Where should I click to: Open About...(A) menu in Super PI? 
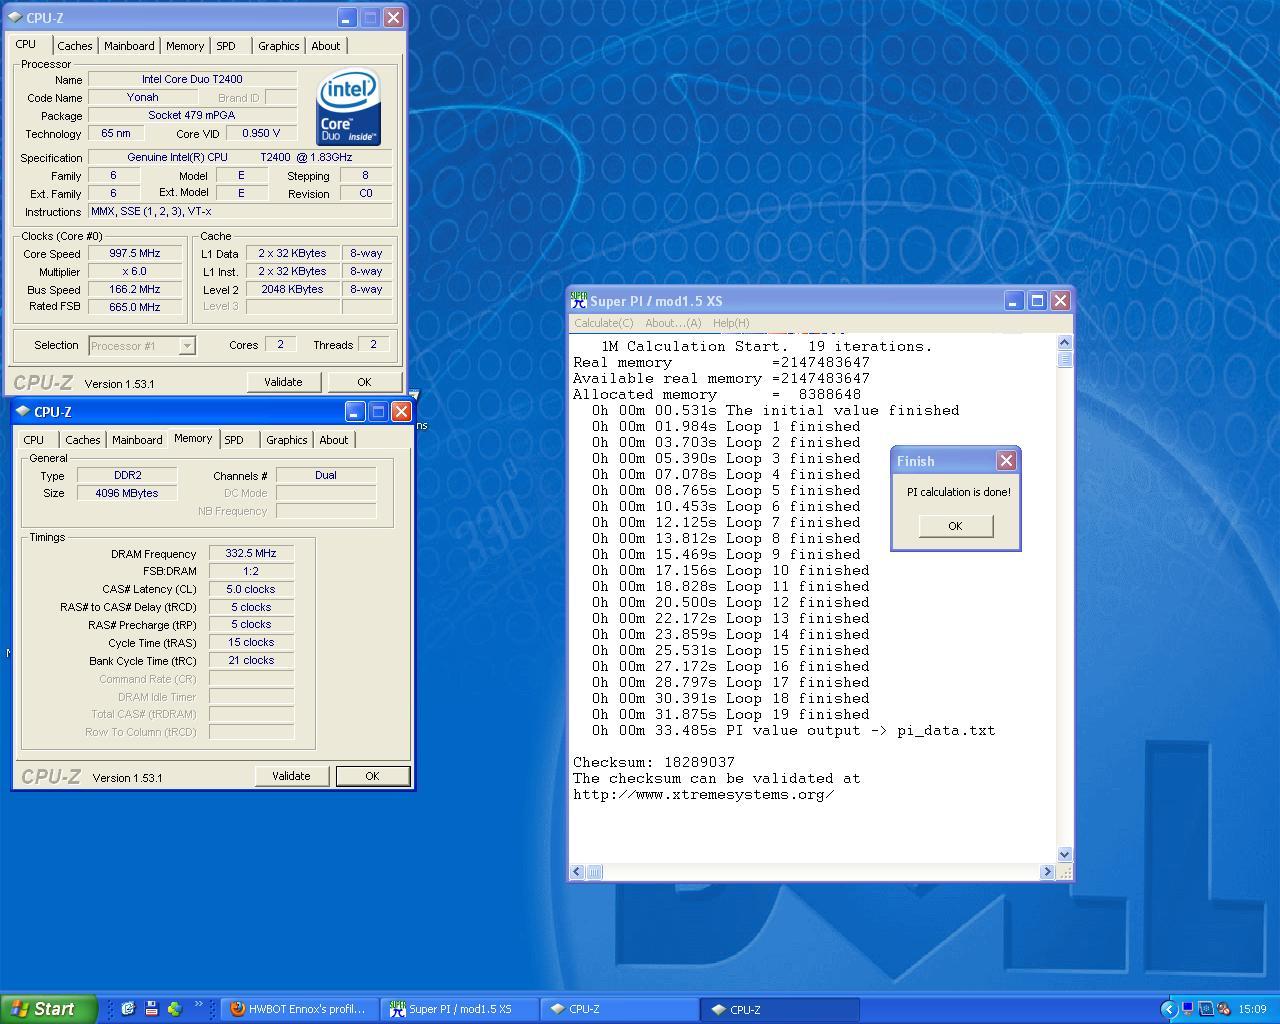673,323
